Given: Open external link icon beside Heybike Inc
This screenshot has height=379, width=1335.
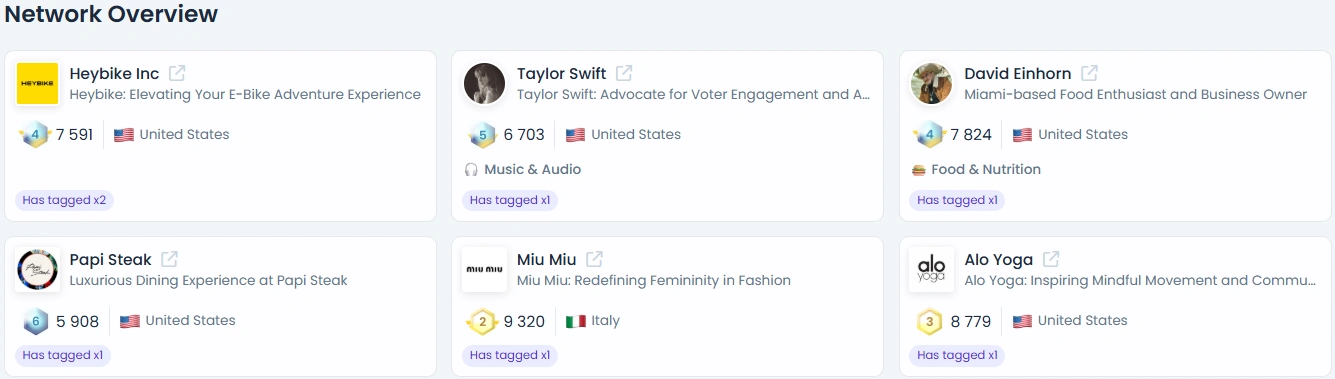Looking at the screenshot, I should [x=177, y=73].
